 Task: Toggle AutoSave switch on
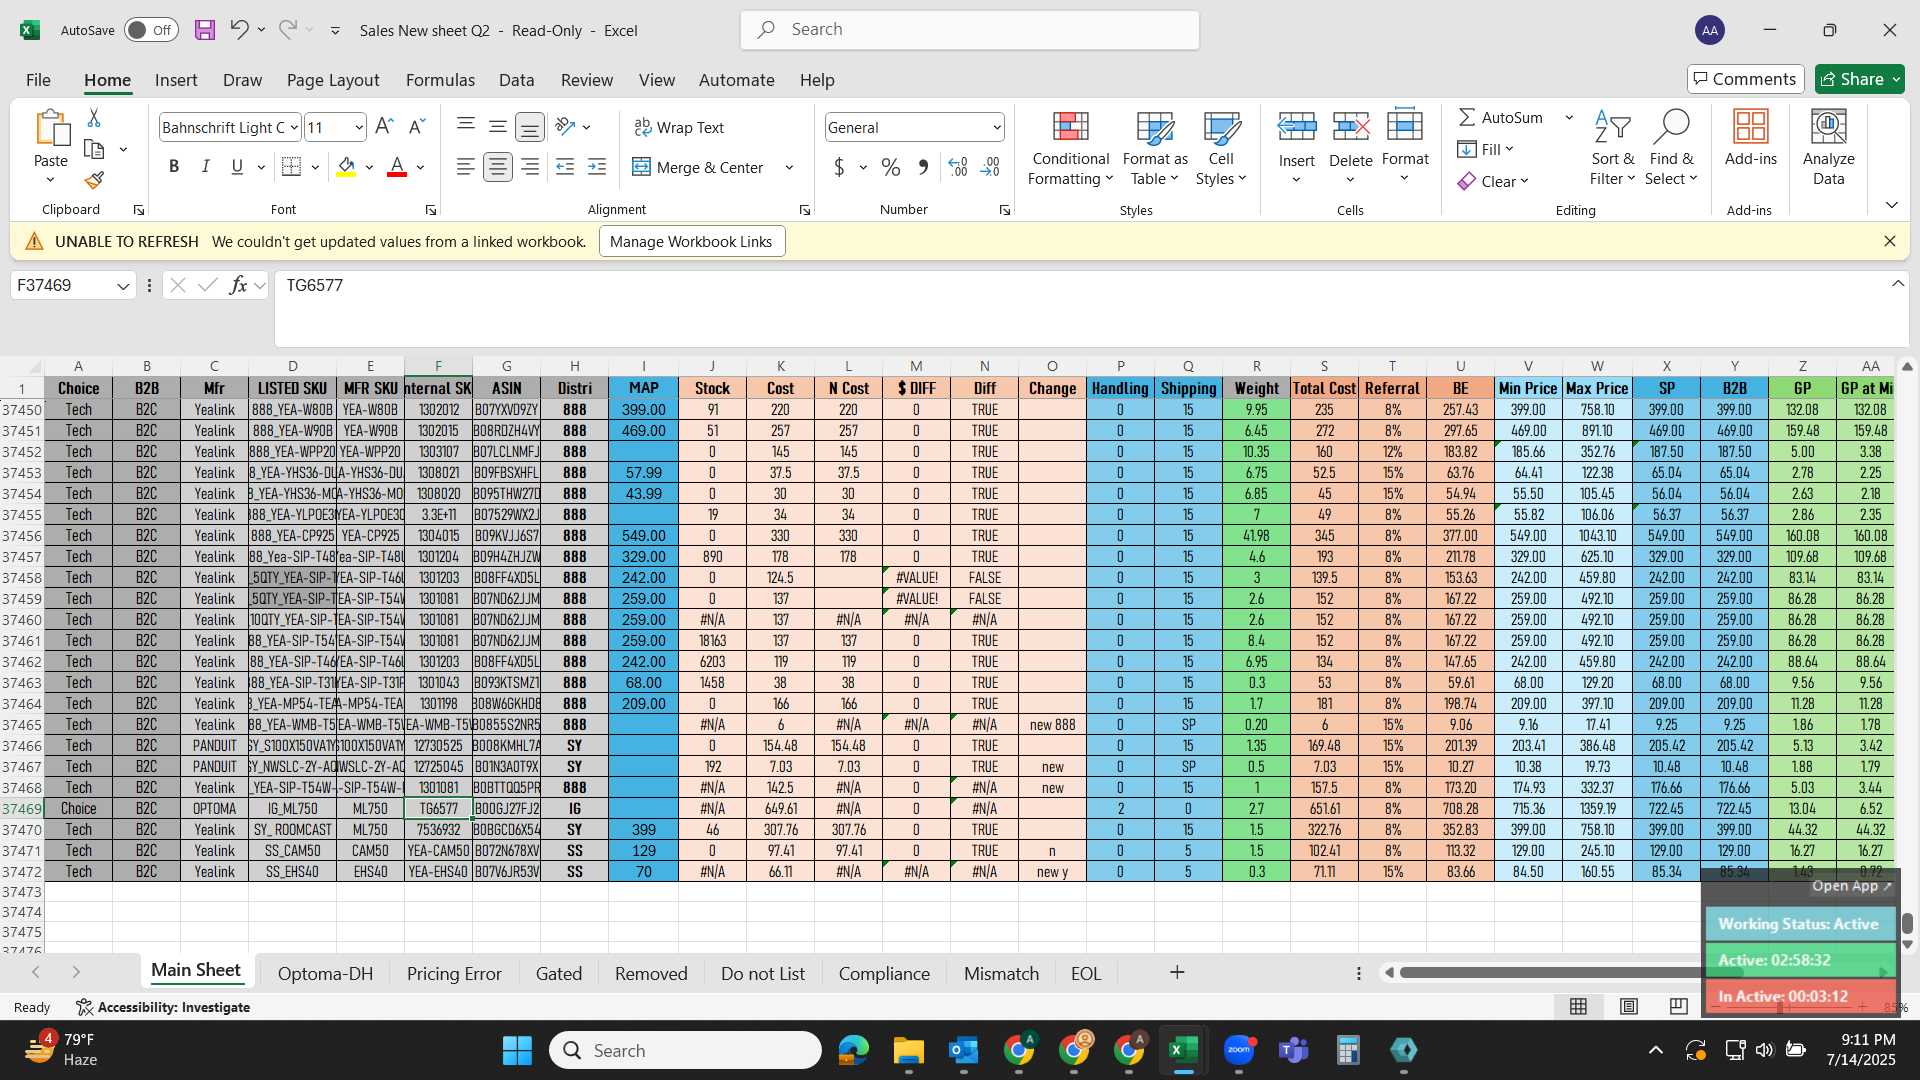152,30
